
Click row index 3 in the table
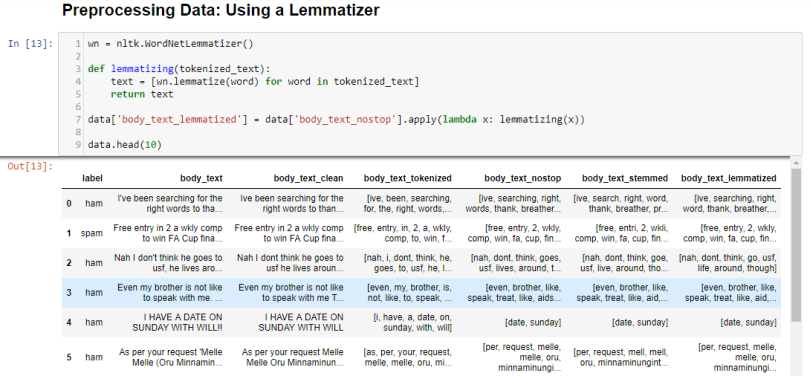pos(69,292)
